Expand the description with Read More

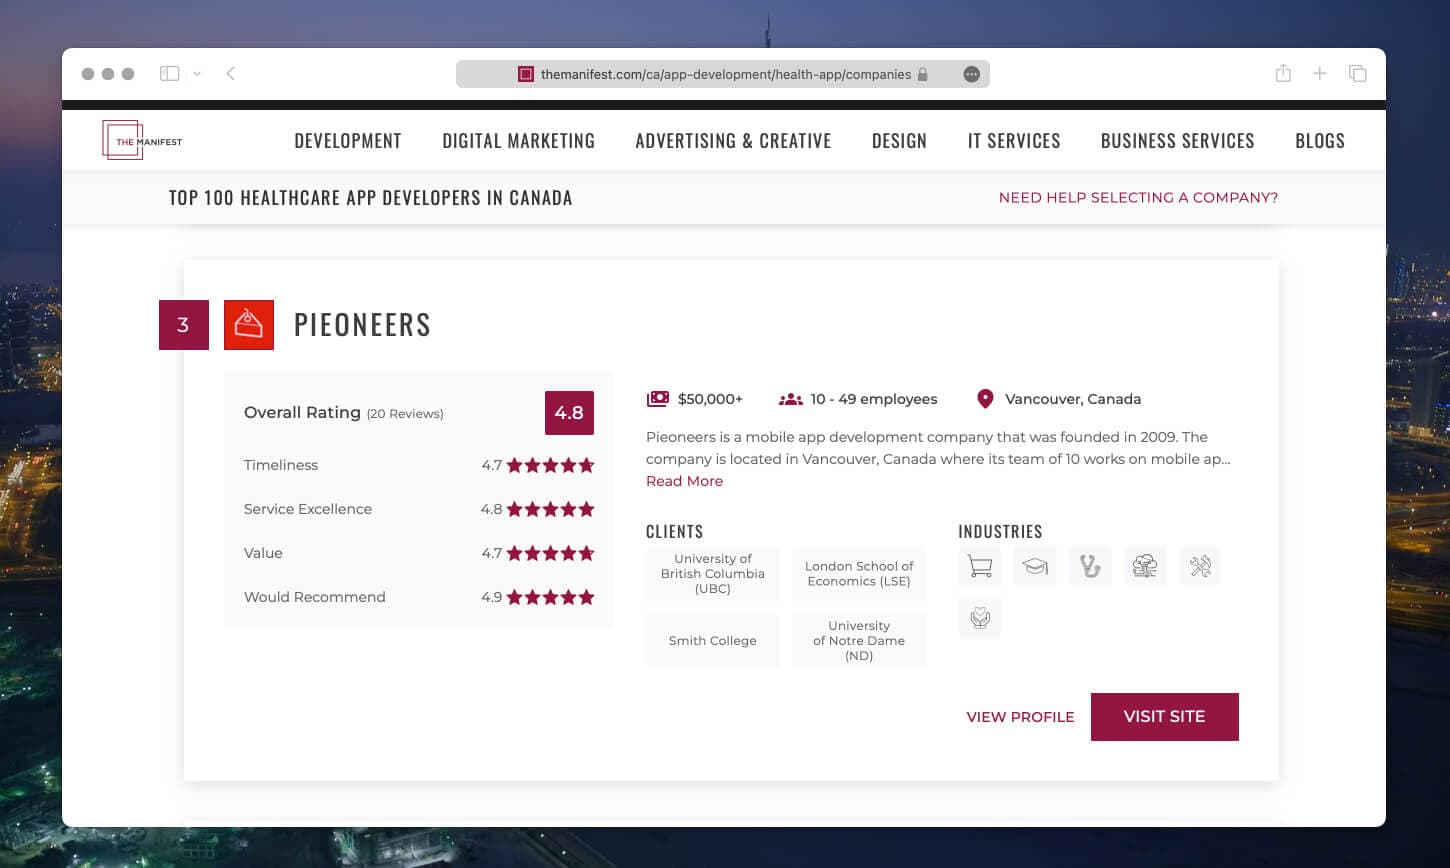pos(684,481)
